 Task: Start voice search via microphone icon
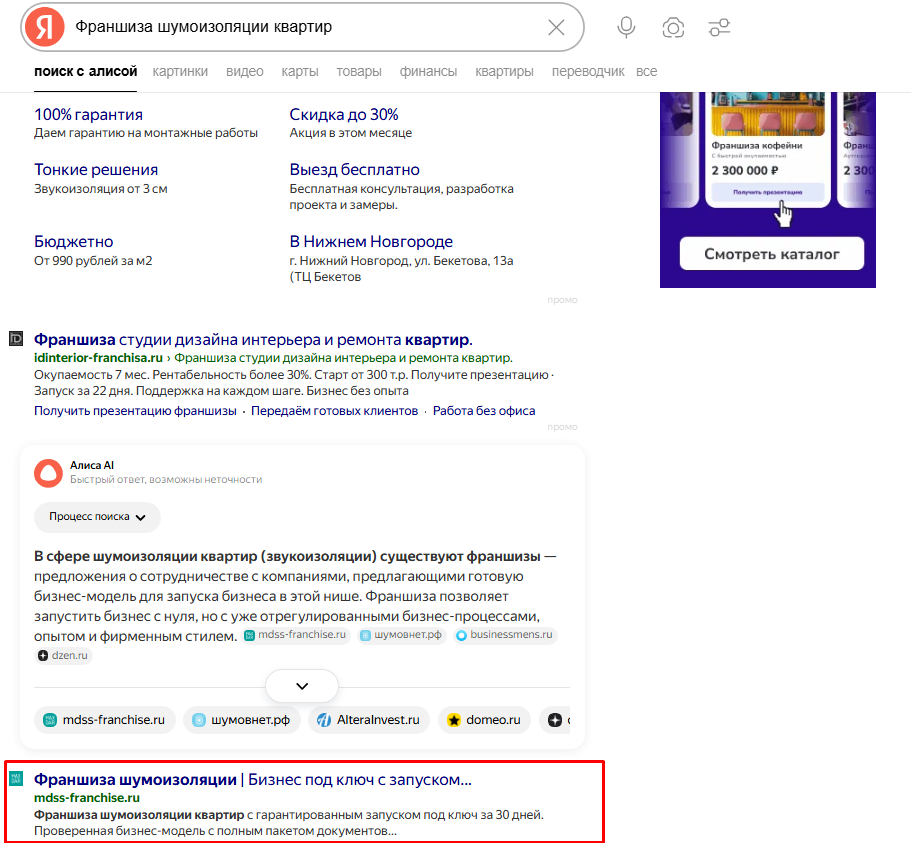pyautogui.click(x=626, y=27)
